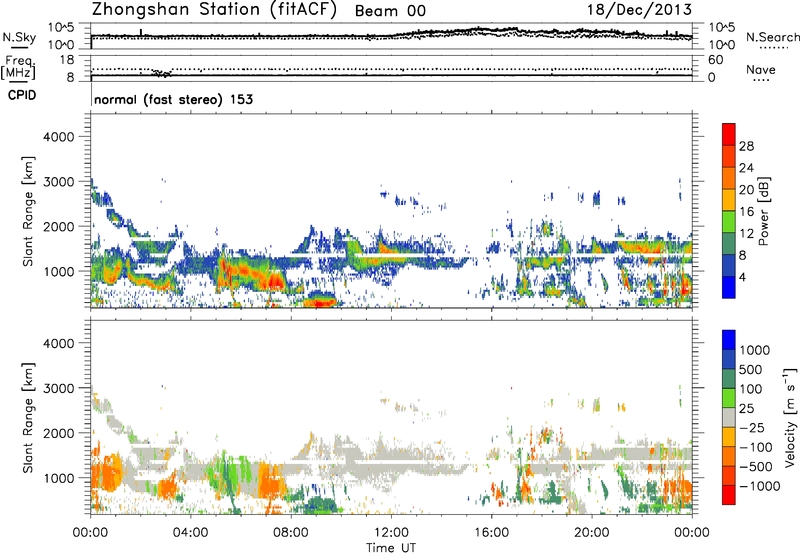Click the red bottom segment of Velocity colorbar
800x554 pixels.
(729, 495)
